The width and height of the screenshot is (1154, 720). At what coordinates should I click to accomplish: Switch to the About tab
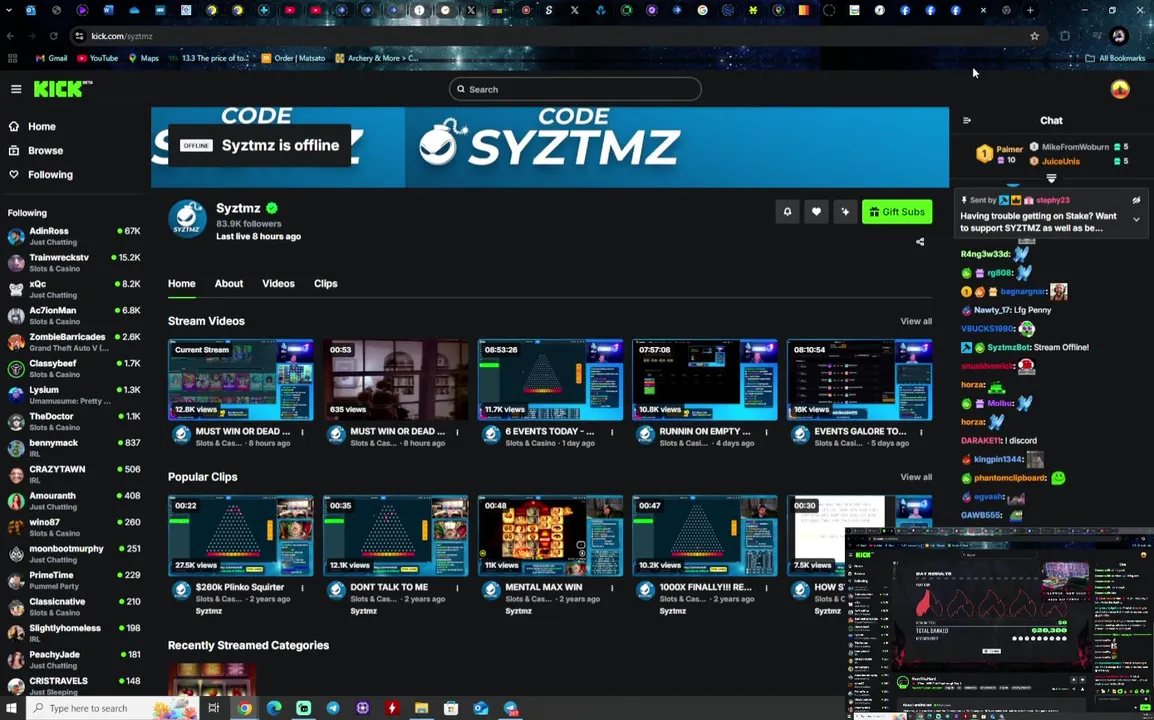[229, 283]
